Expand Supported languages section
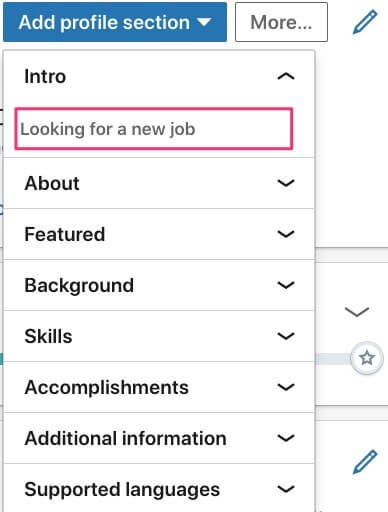 pos(159,488)
